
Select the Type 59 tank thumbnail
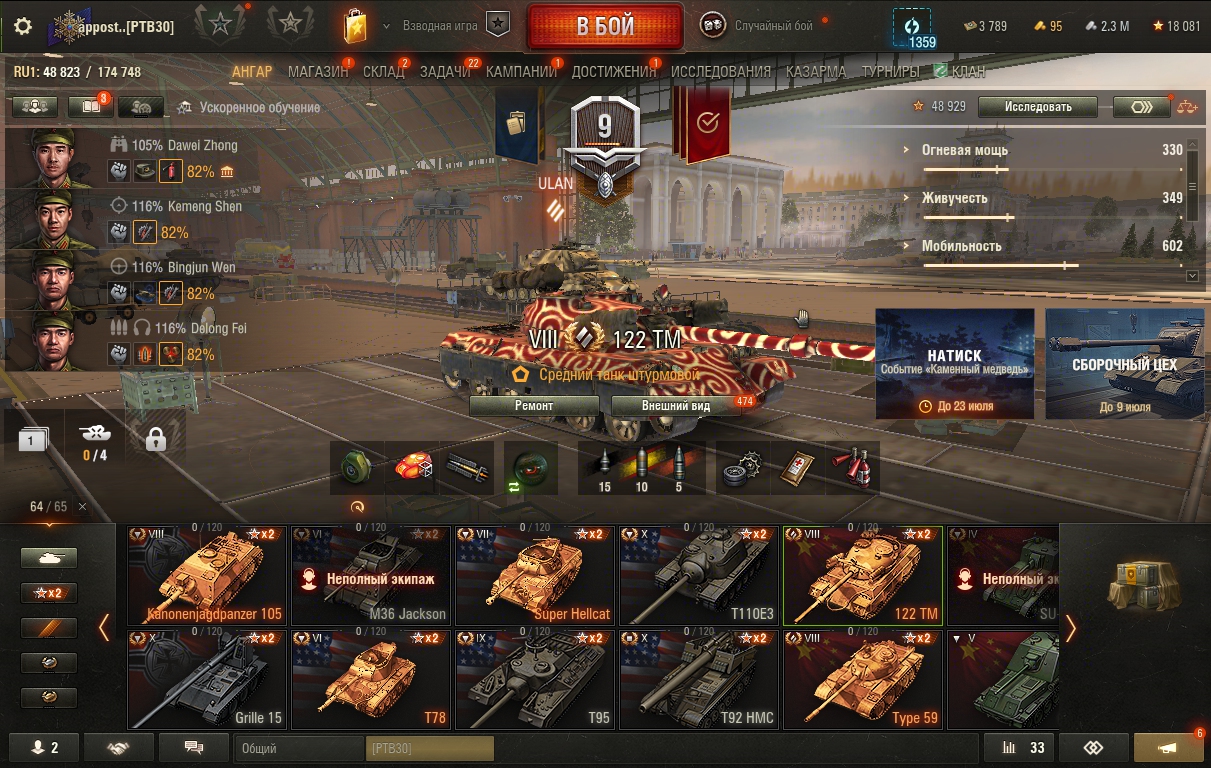coord(863,679)
